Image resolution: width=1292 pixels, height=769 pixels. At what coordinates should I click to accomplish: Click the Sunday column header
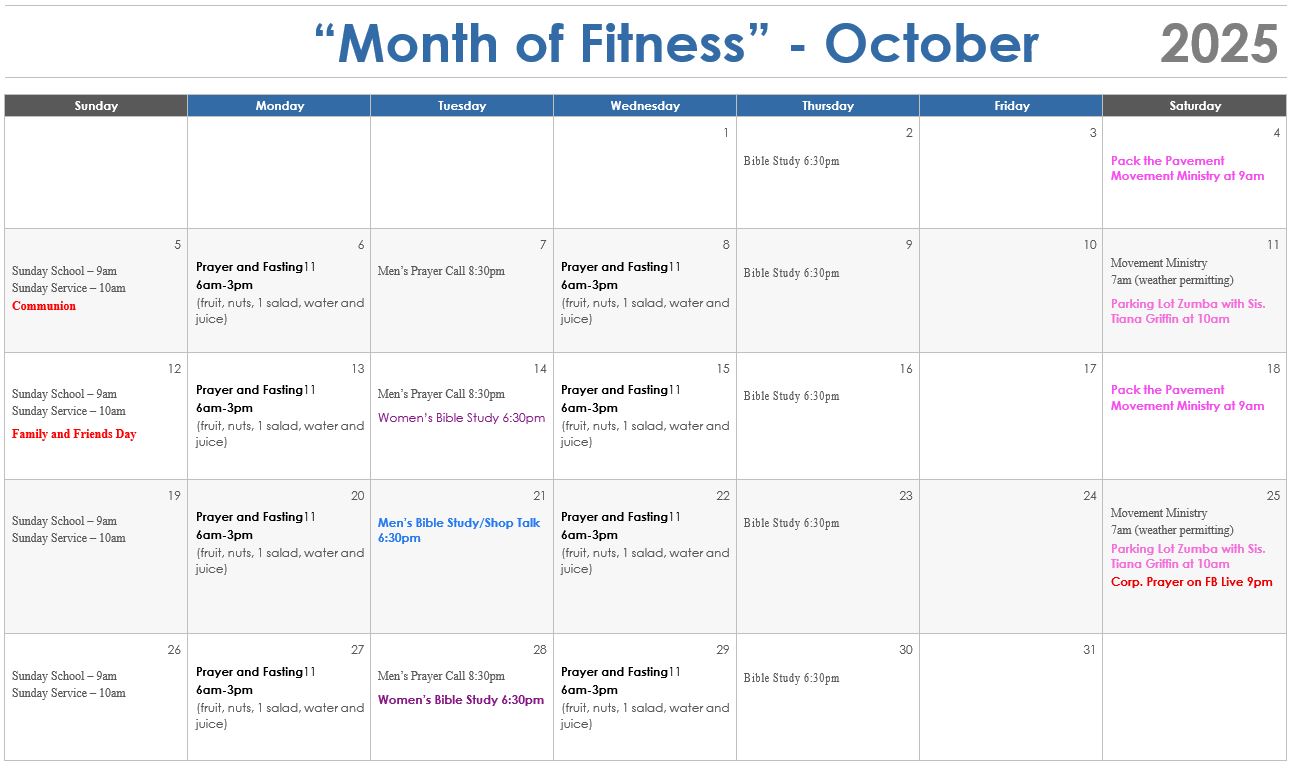pos(96,106)
